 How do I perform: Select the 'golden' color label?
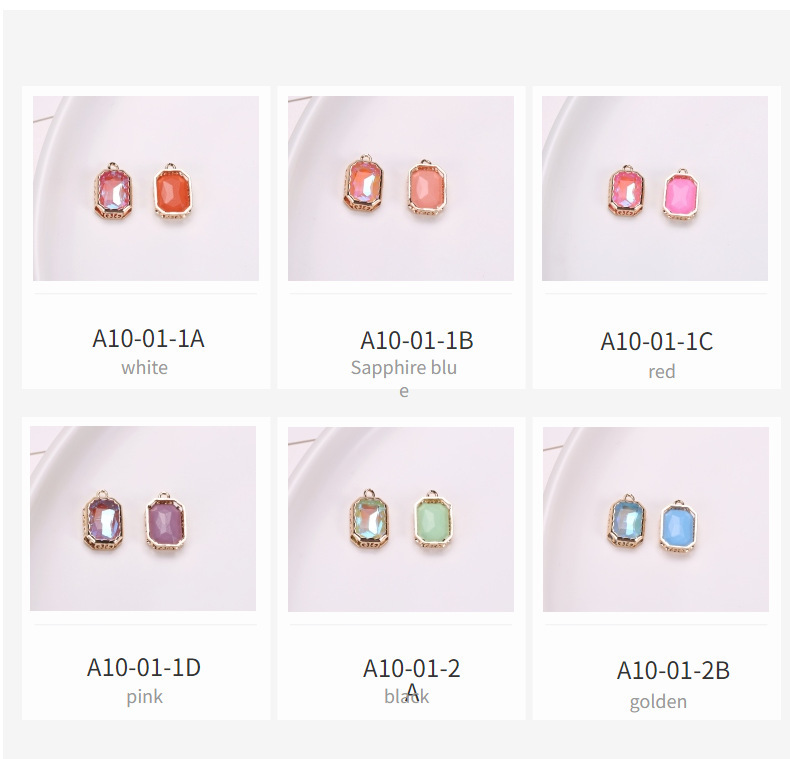tap(658, 702)
